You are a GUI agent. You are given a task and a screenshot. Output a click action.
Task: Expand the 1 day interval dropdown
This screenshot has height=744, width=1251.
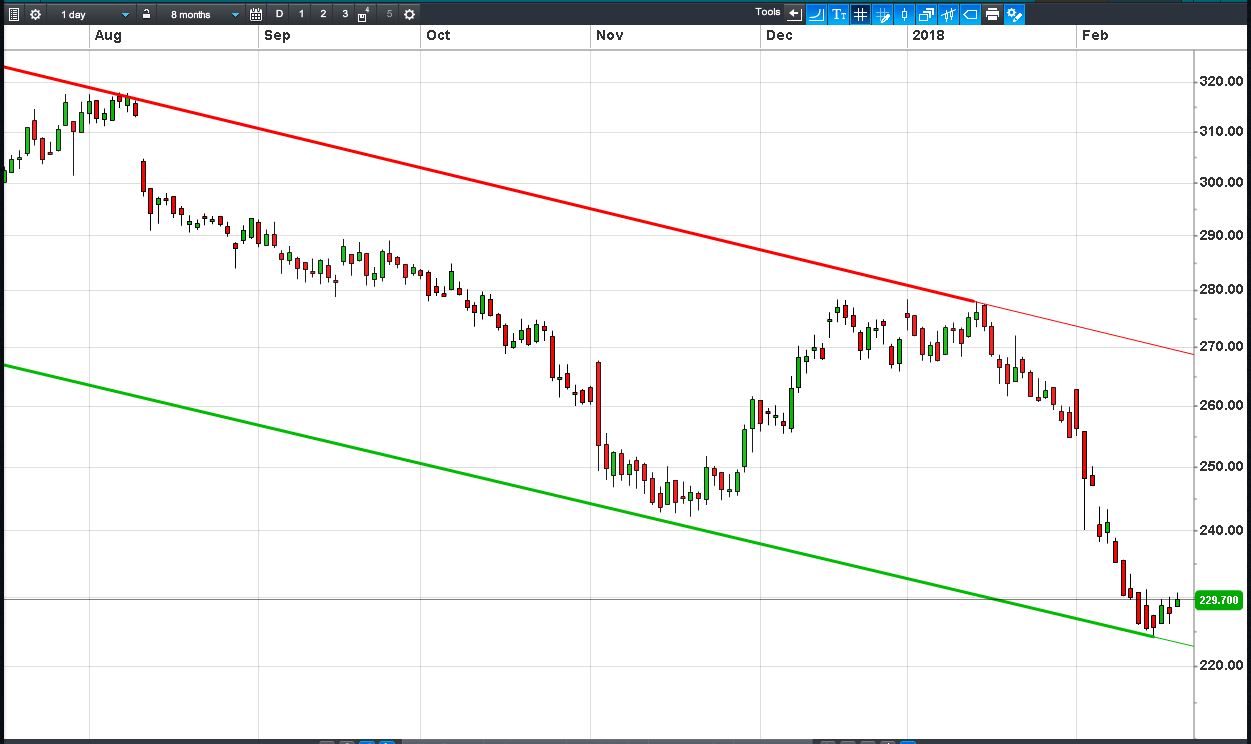(x=94, y=14)
